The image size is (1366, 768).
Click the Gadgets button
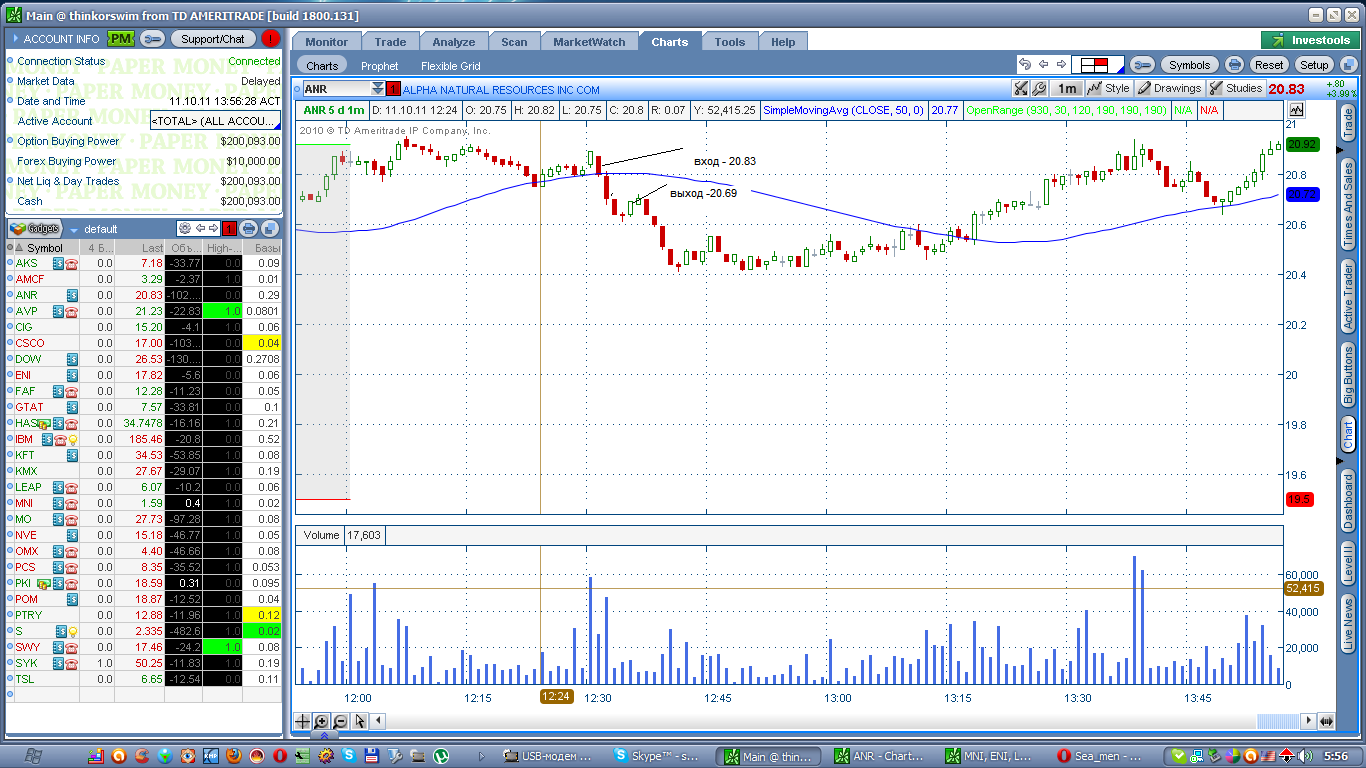[x=35, y=228]
